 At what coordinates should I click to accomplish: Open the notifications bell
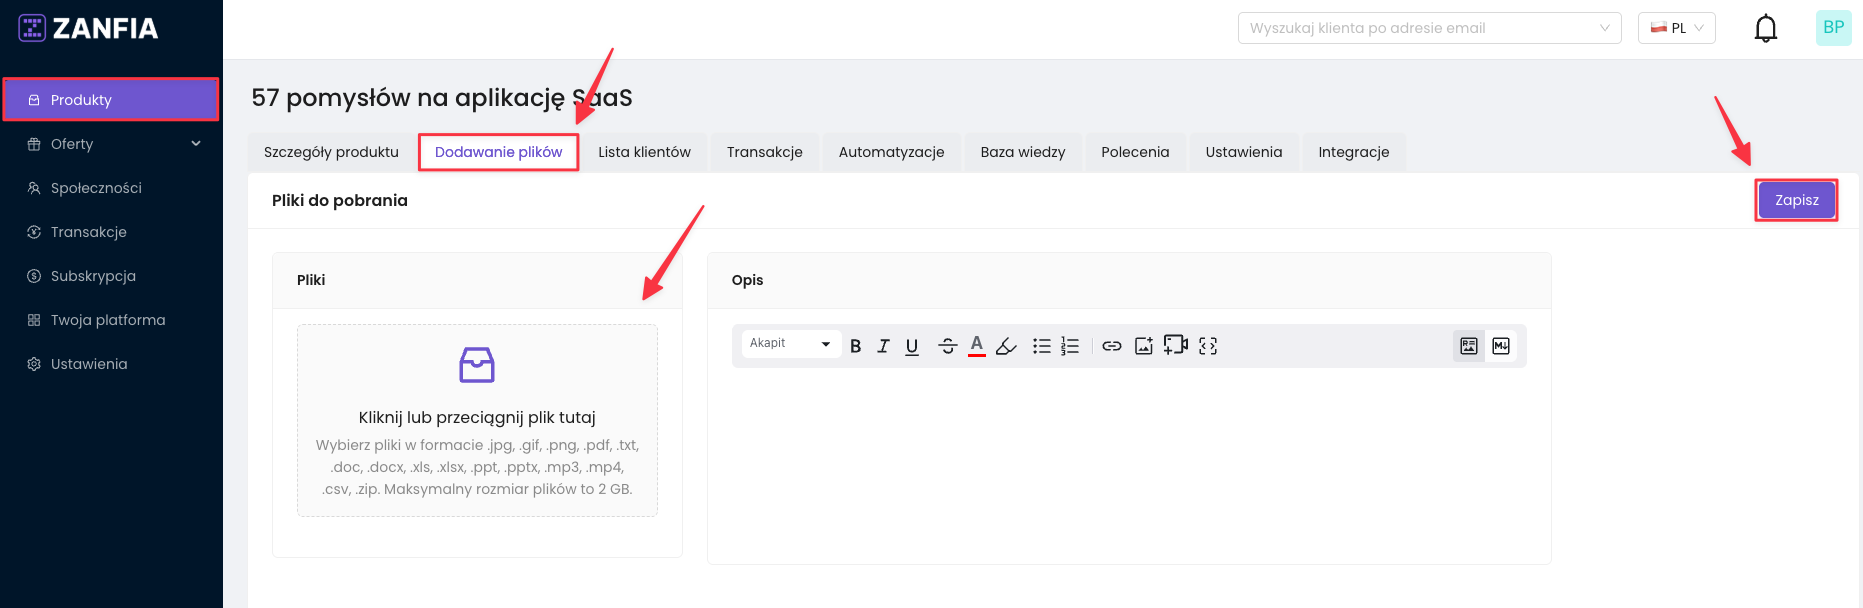(1766, 28)
